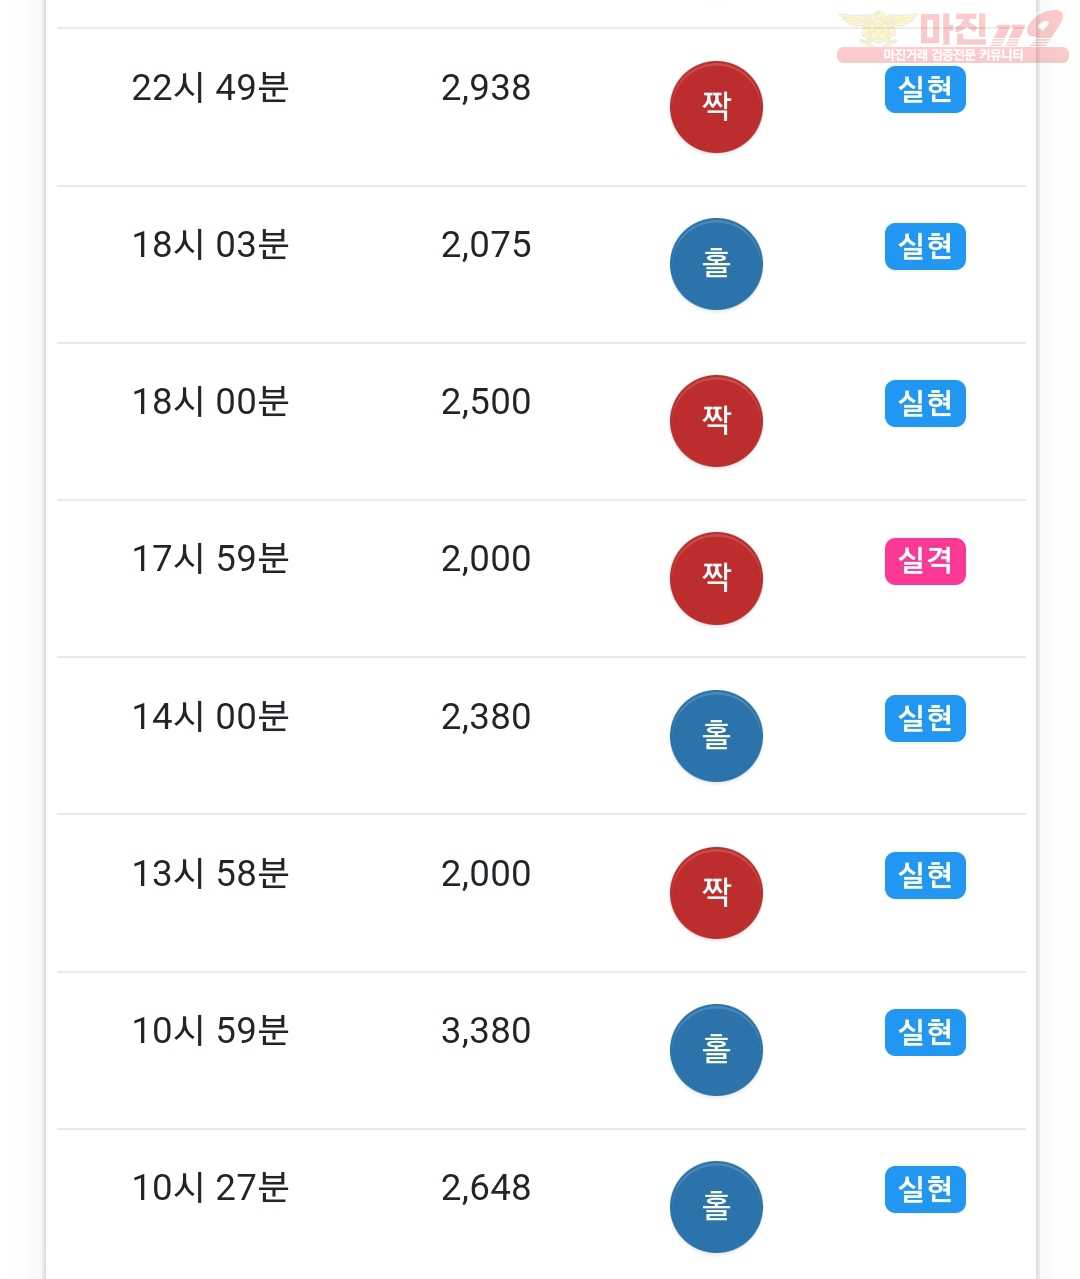The height and width of the screenshot is (1279, 1080).
Task: Click the 실현 badge in 13시 58분 row
Action: [x=925, y=875]
